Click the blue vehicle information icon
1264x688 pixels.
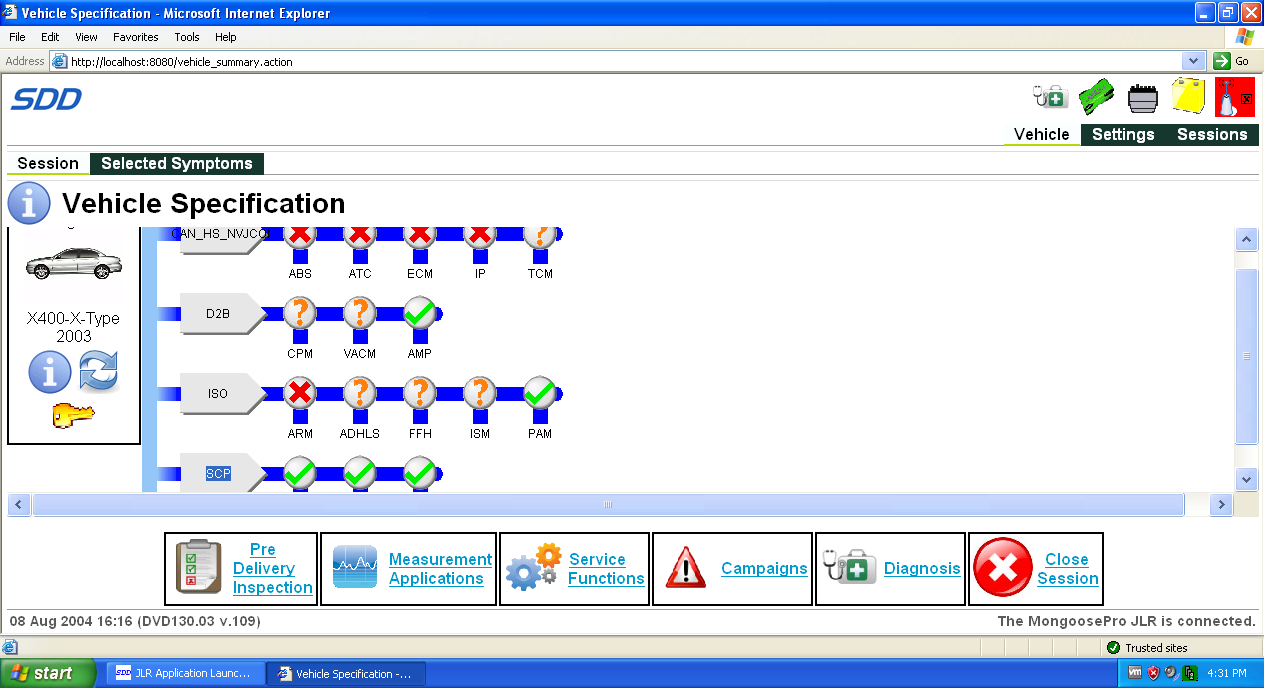[49, 372]
